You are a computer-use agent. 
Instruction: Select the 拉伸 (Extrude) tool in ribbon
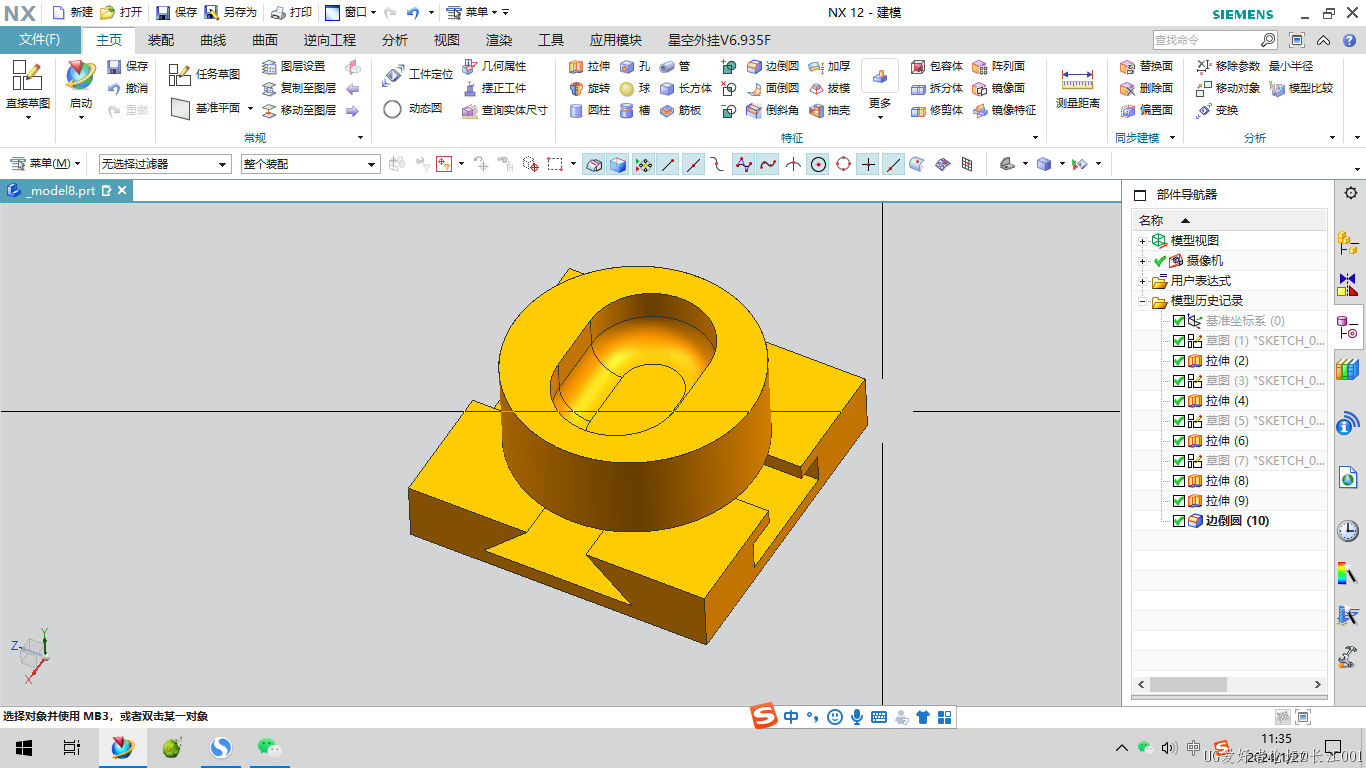tap(589, 66)
